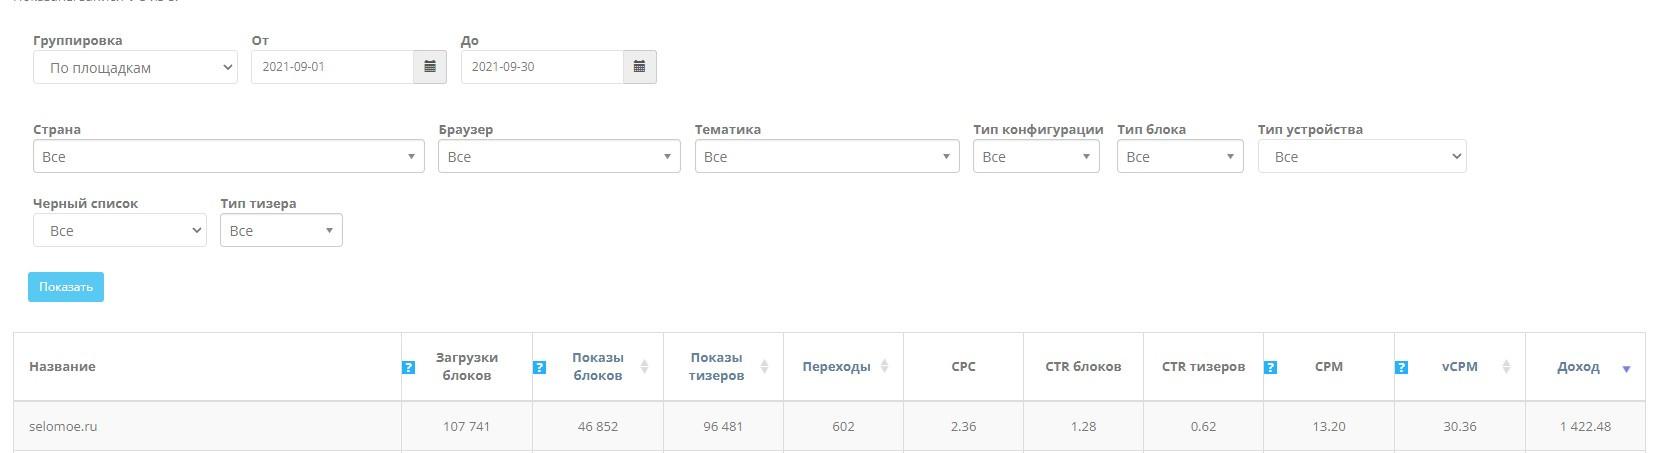Open the Группировка dropdown
The image size is (1661, 453).
click(135, 68)
